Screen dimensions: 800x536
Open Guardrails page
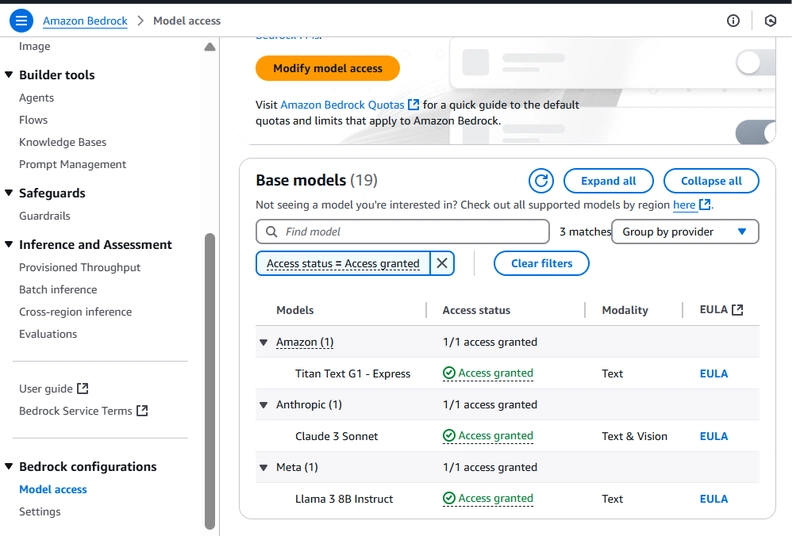click(x=44, y=216)
